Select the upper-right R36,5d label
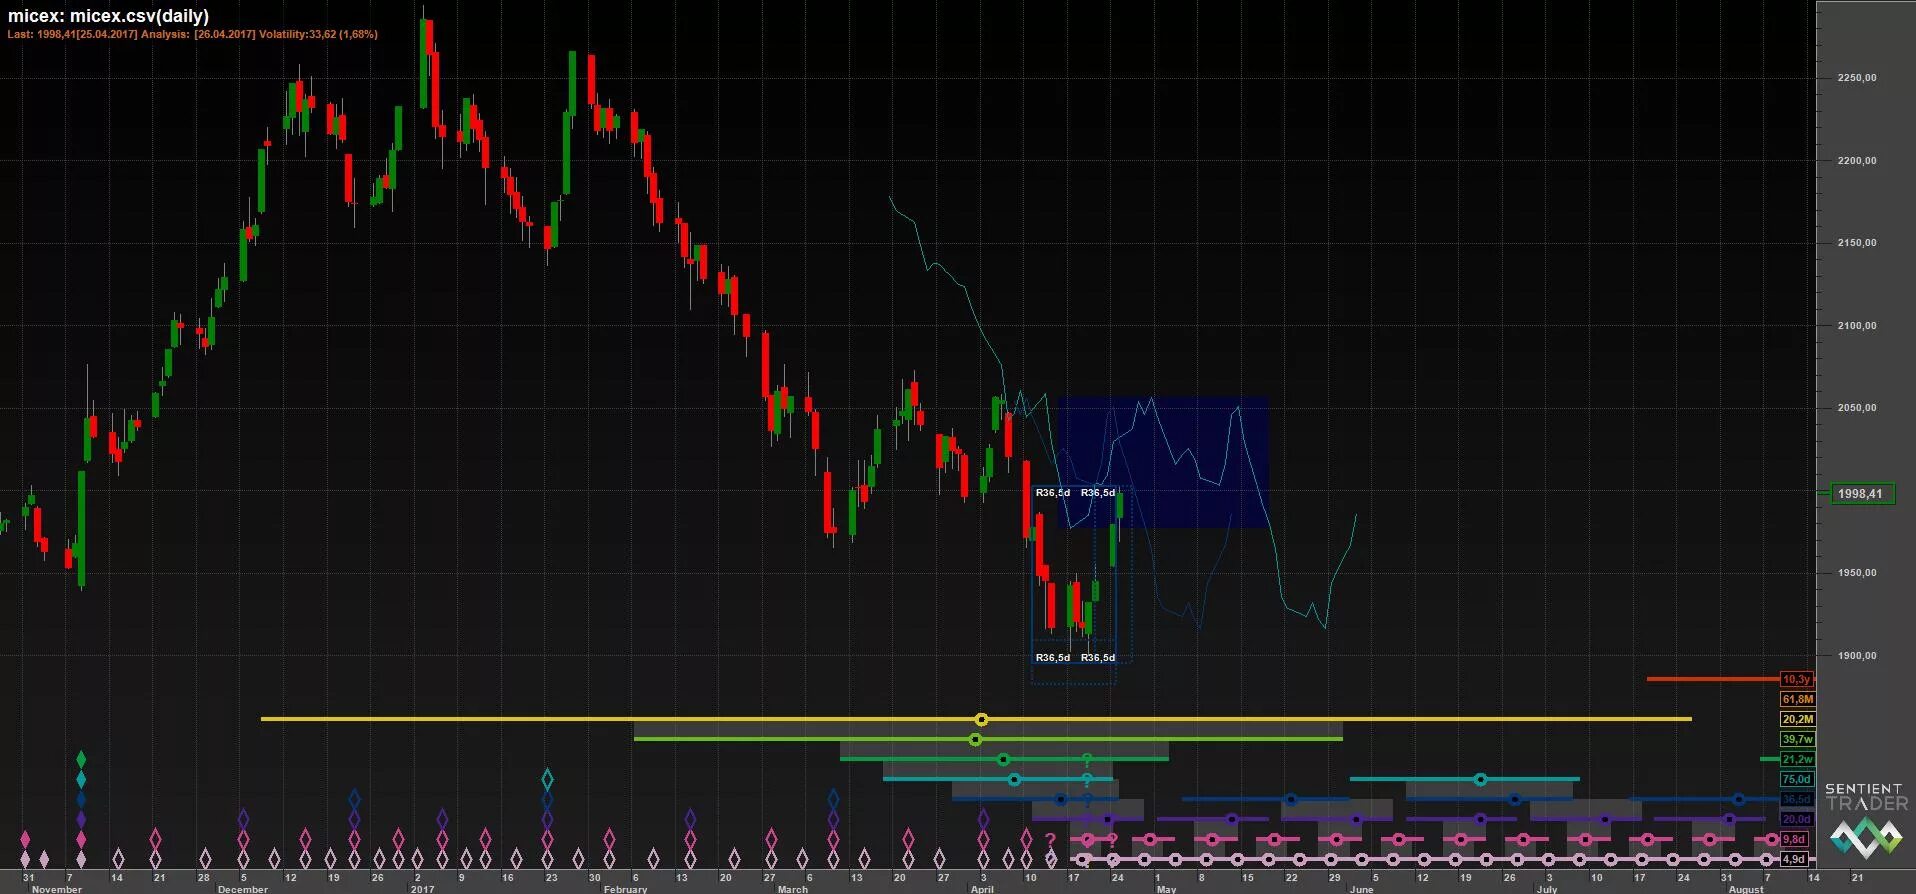 pyautogui.click(x=1098, y=492)
